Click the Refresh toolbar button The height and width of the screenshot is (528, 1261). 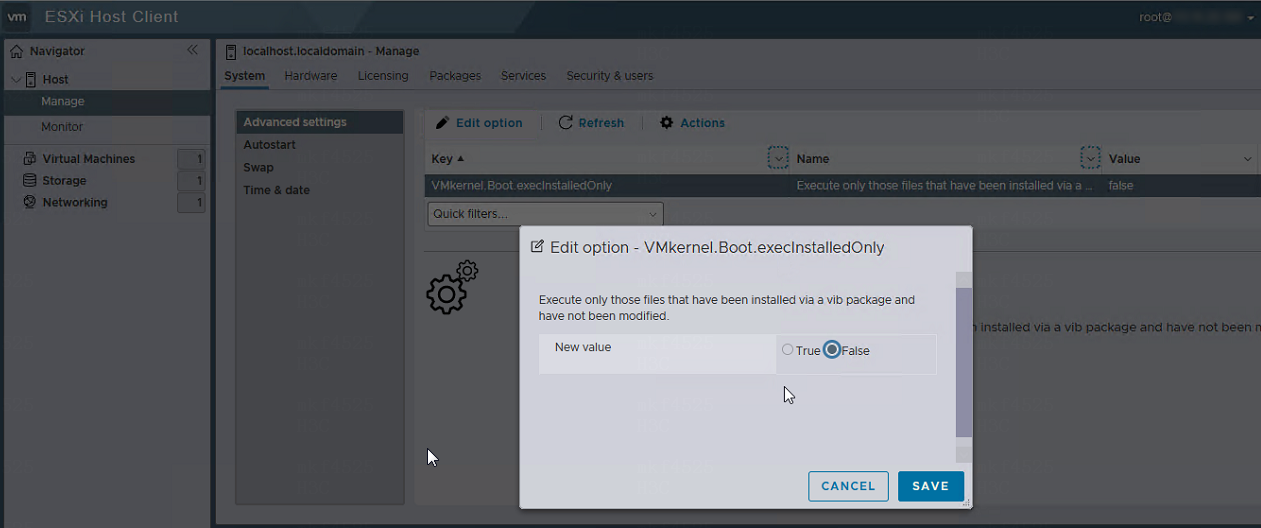click(x=591, y=123)
